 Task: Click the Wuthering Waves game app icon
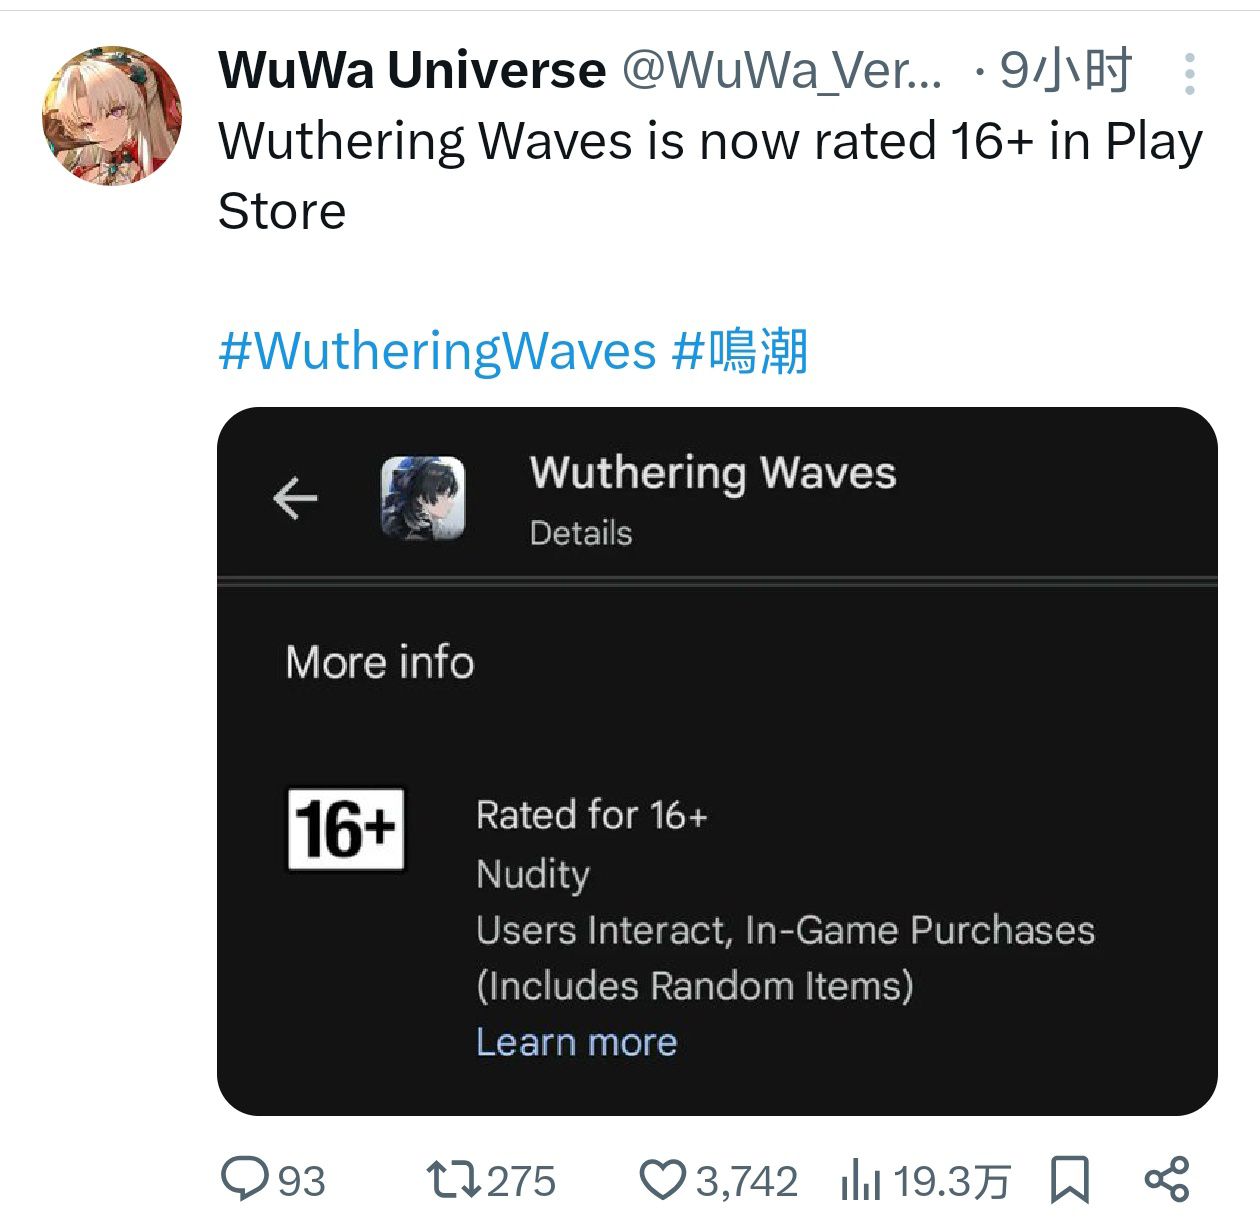423,497
